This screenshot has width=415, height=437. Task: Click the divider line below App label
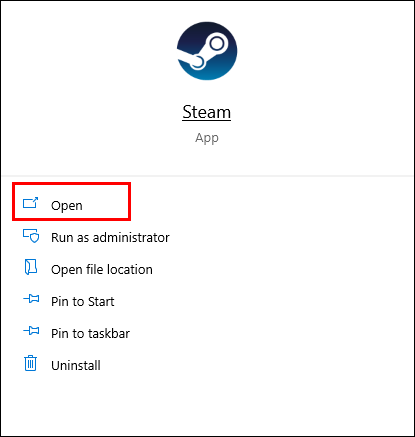(207, 176)
